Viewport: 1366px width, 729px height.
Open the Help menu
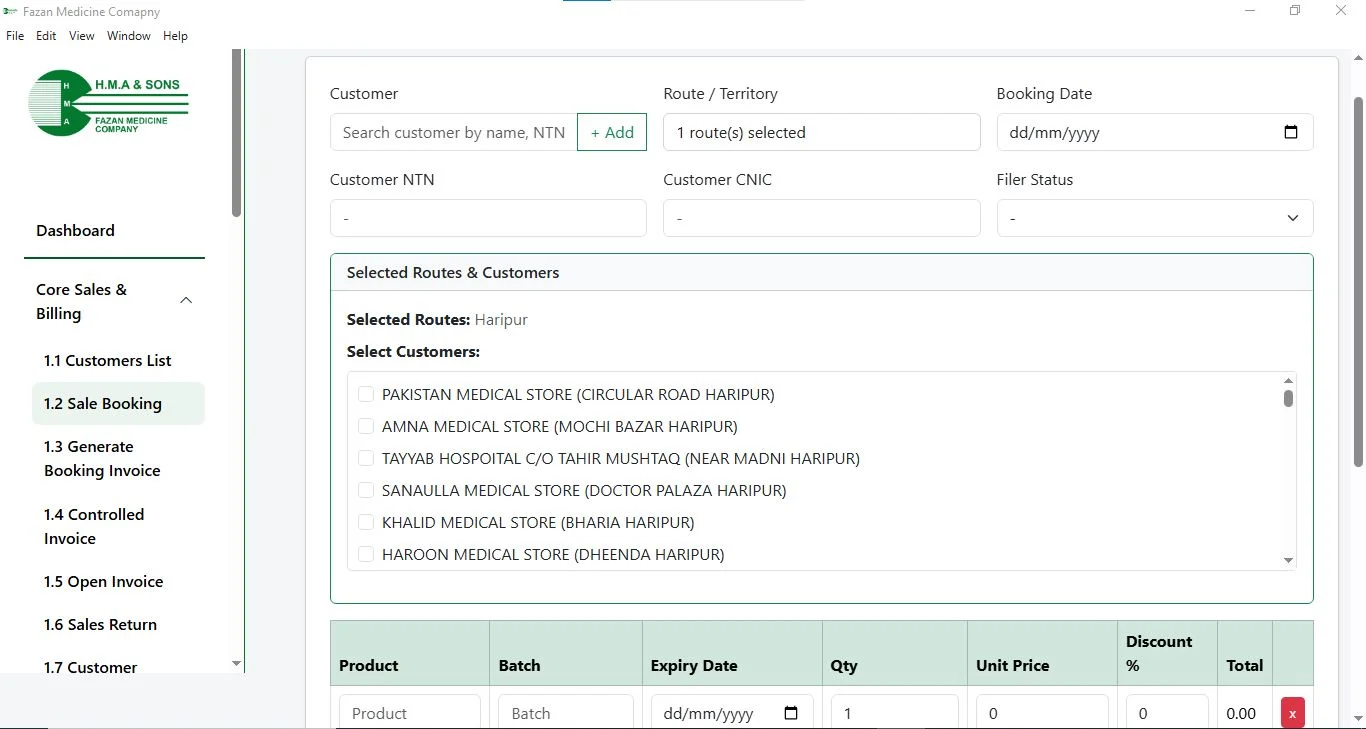click(x=175, y=36)
